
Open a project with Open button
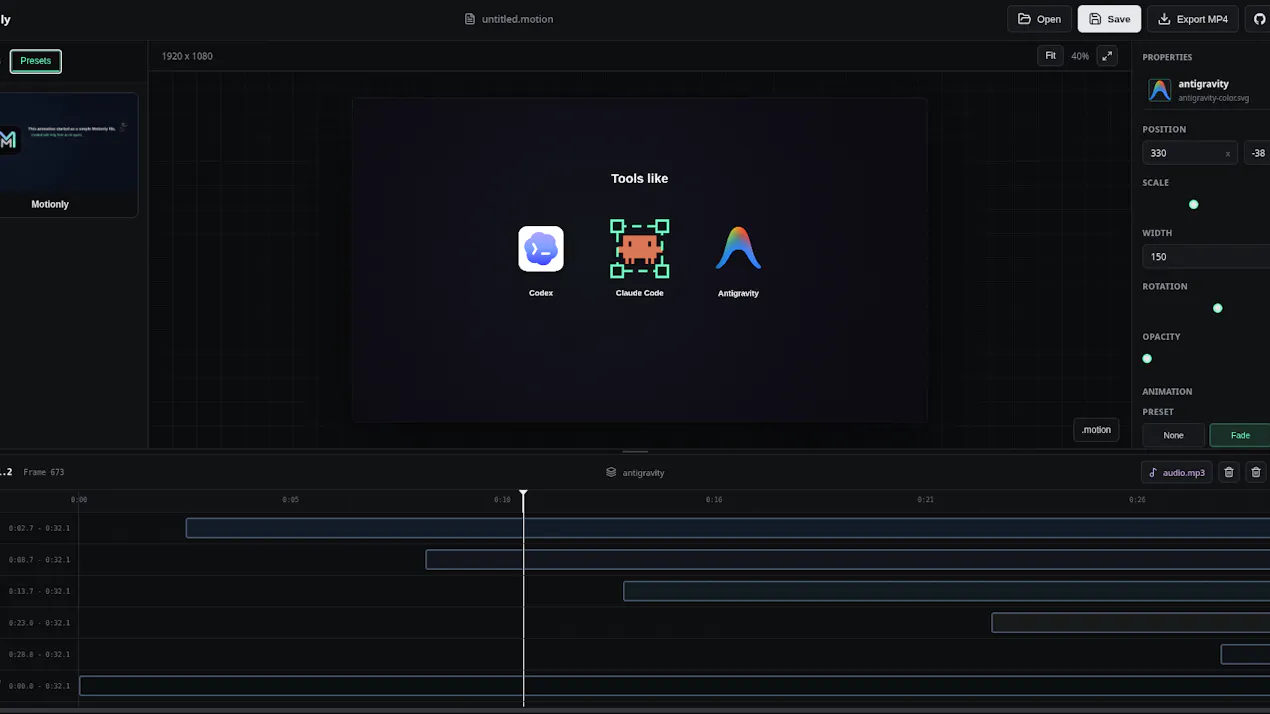1040,19
